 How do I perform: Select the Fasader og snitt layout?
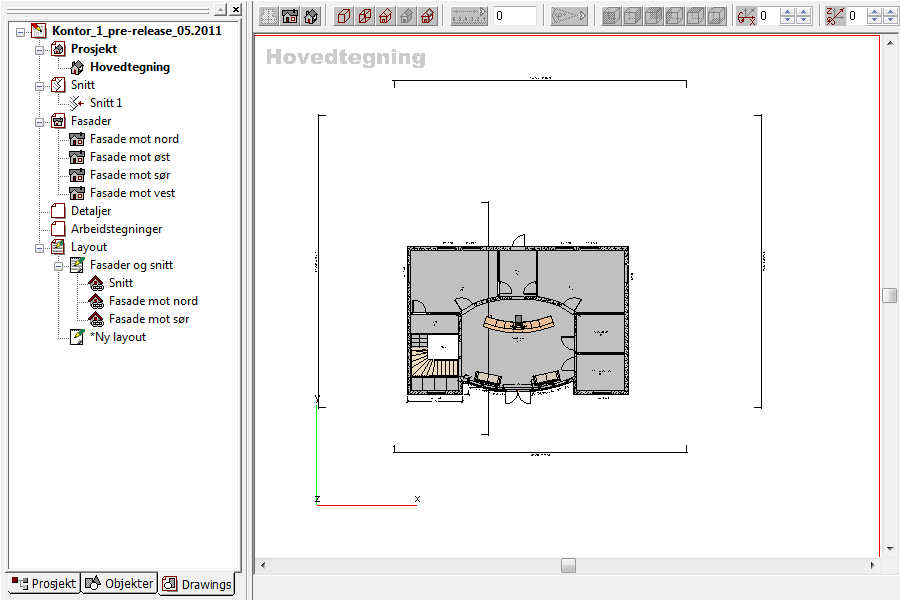(x=131, y=265)
